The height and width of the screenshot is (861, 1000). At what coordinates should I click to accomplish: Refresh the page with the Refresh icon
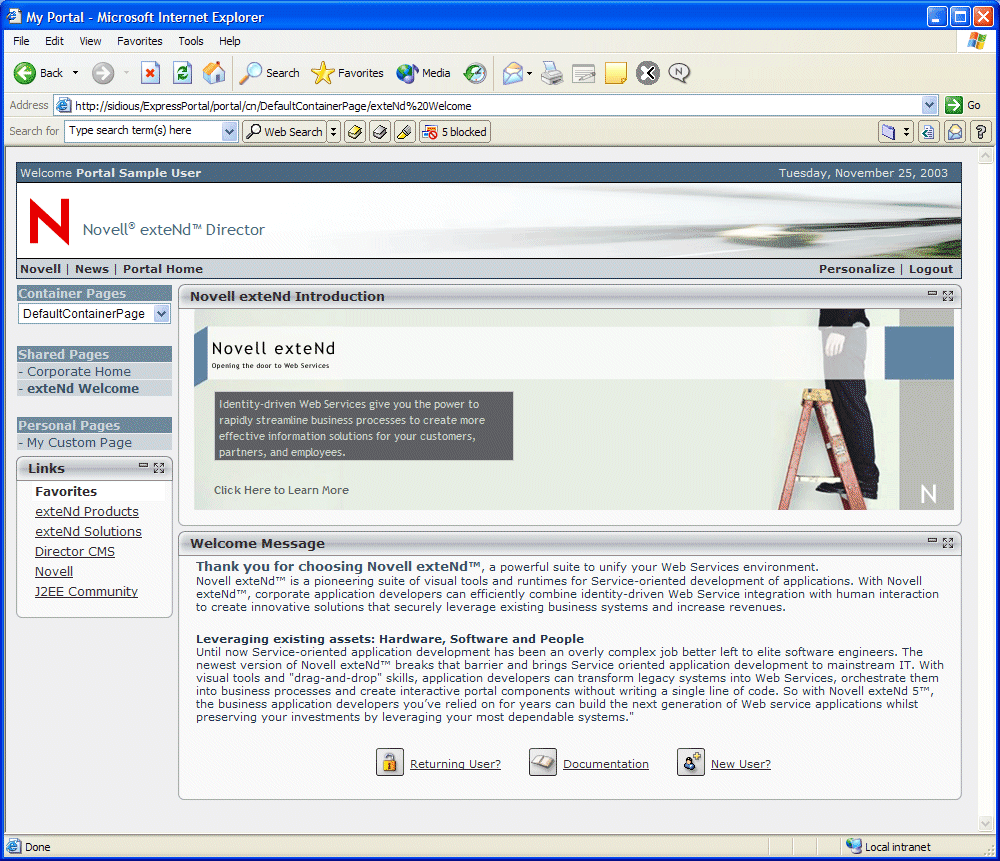point(182,73)
